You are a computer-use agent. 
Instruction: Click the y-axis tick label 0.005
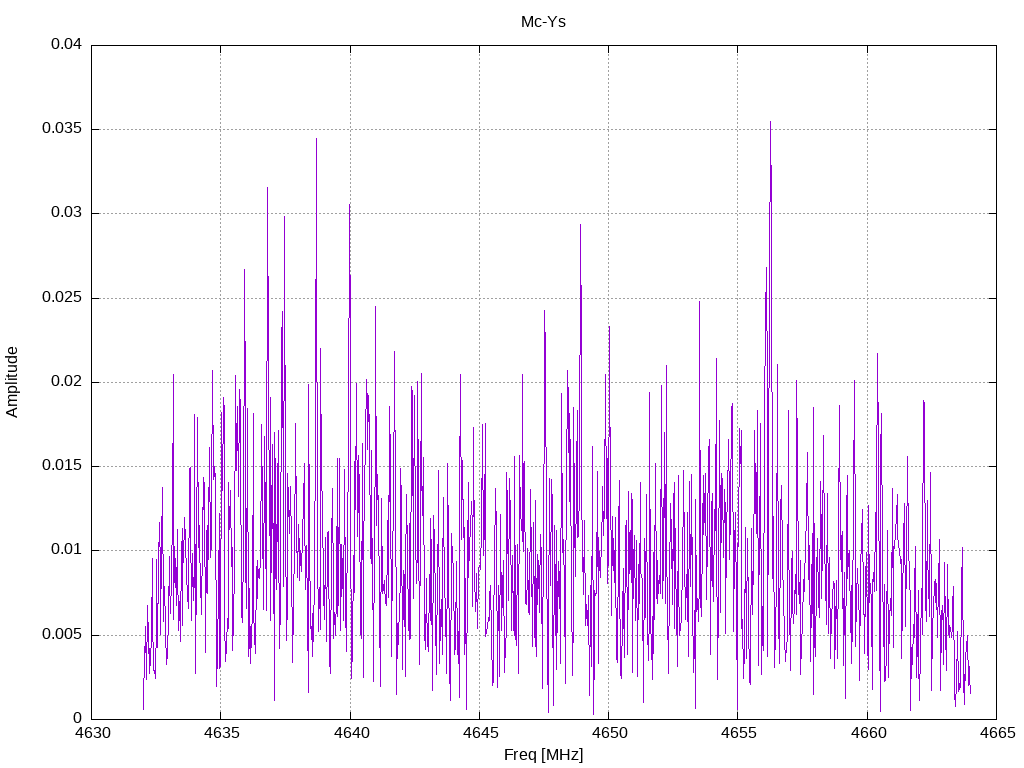[x=62, y=635]
